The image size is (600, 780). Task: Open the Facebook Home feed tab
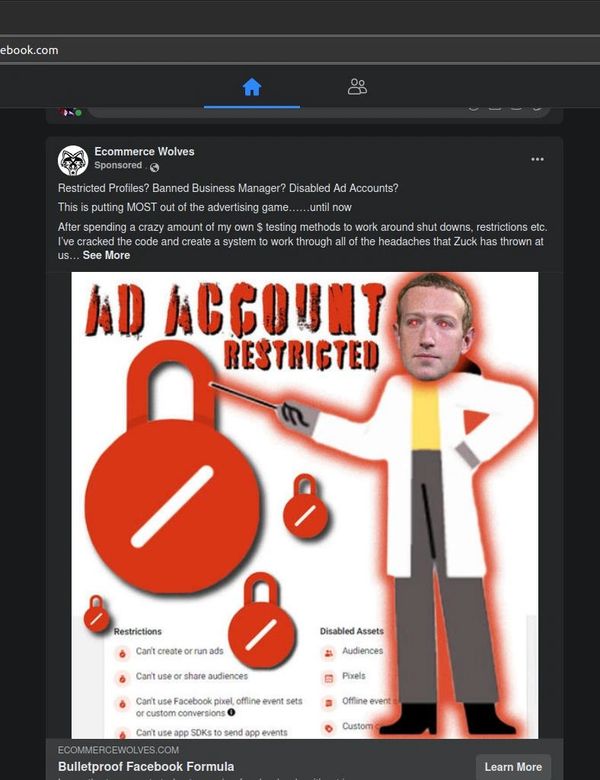(252, 87)
